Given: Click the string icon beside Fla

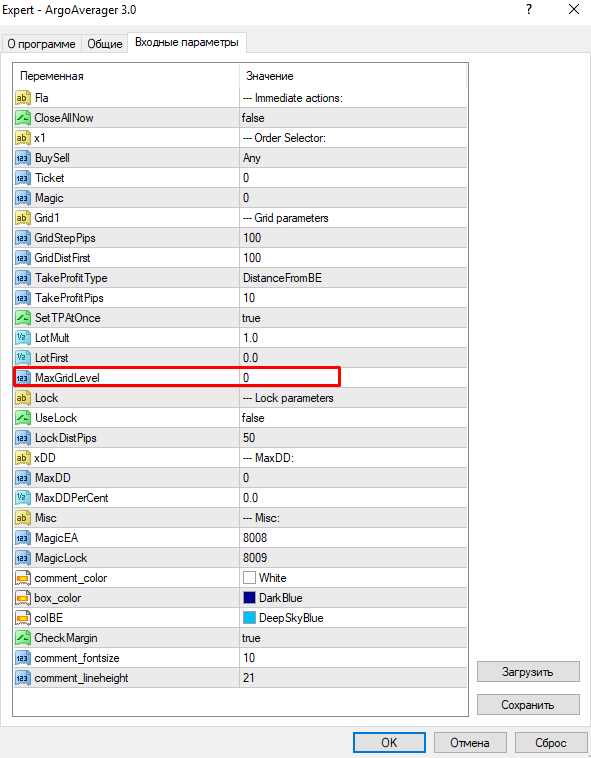Looking at the screenshot, I should (22, 98).
